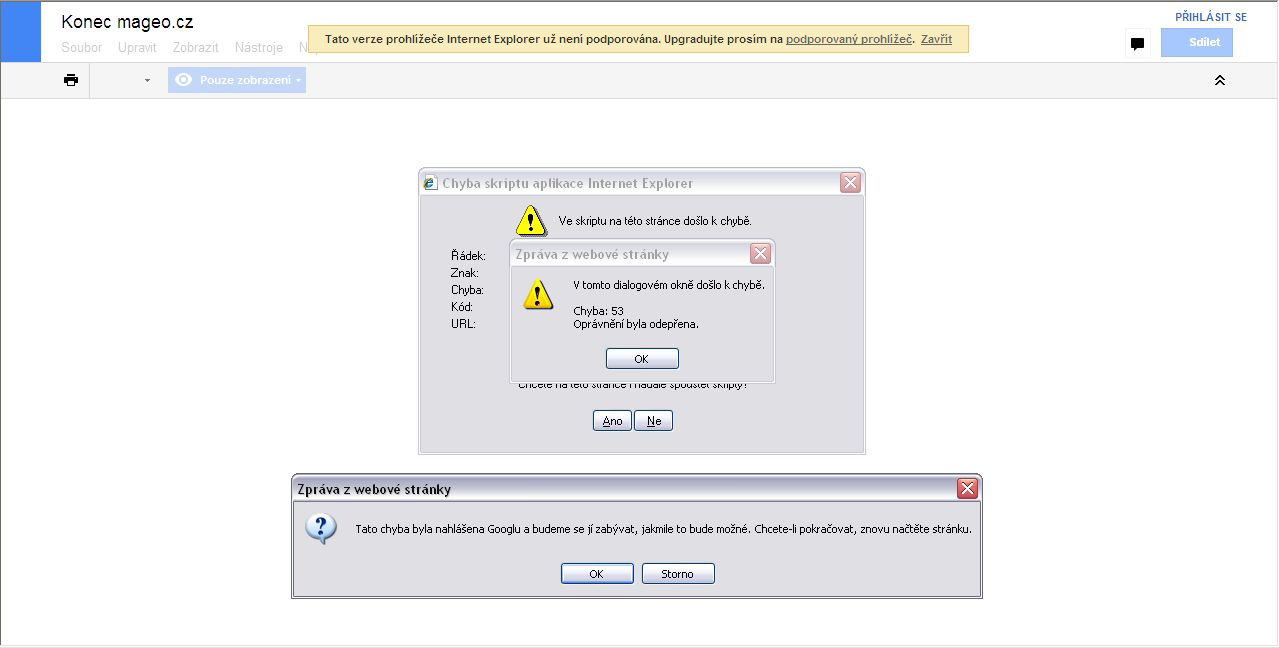Open the small dropdown arrow next to the print icon
This screenshot has height=648, width=1279.
[147, 80]
